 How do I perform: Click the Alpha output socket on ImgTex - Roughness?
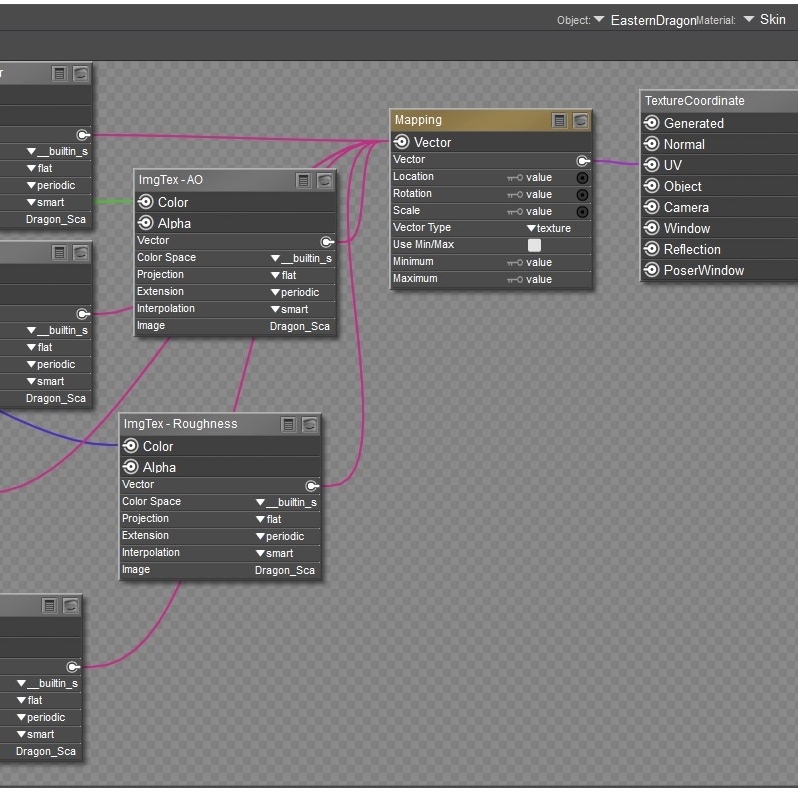point(131,467)
